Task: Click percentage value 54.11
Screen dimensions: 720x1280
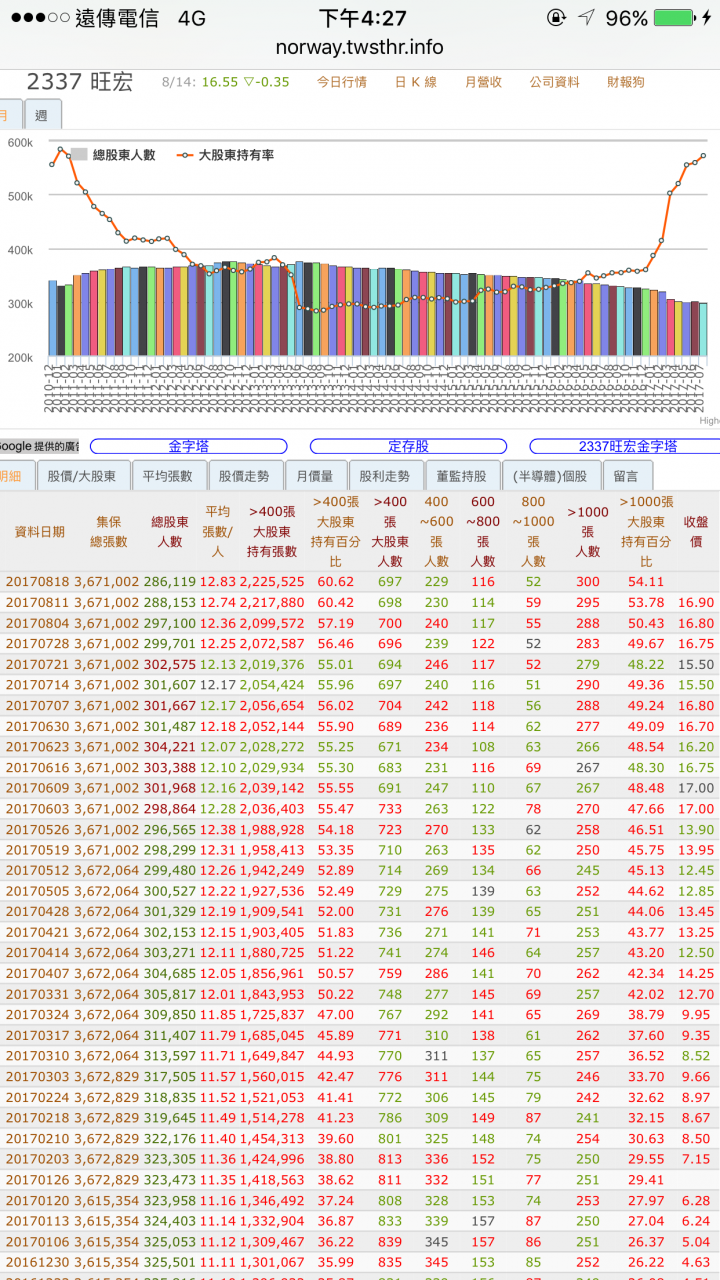Action: 646,581
